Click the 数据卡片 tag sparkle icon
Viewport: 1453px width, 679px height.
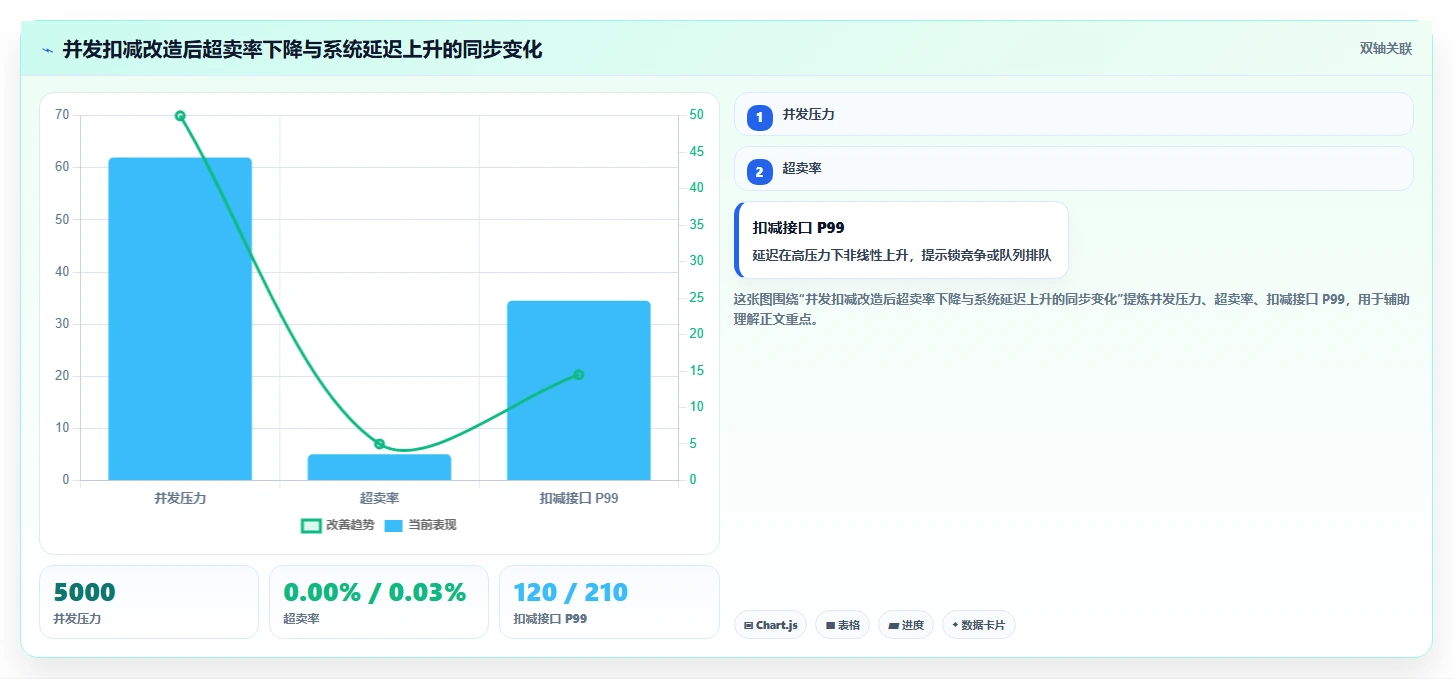955,625
